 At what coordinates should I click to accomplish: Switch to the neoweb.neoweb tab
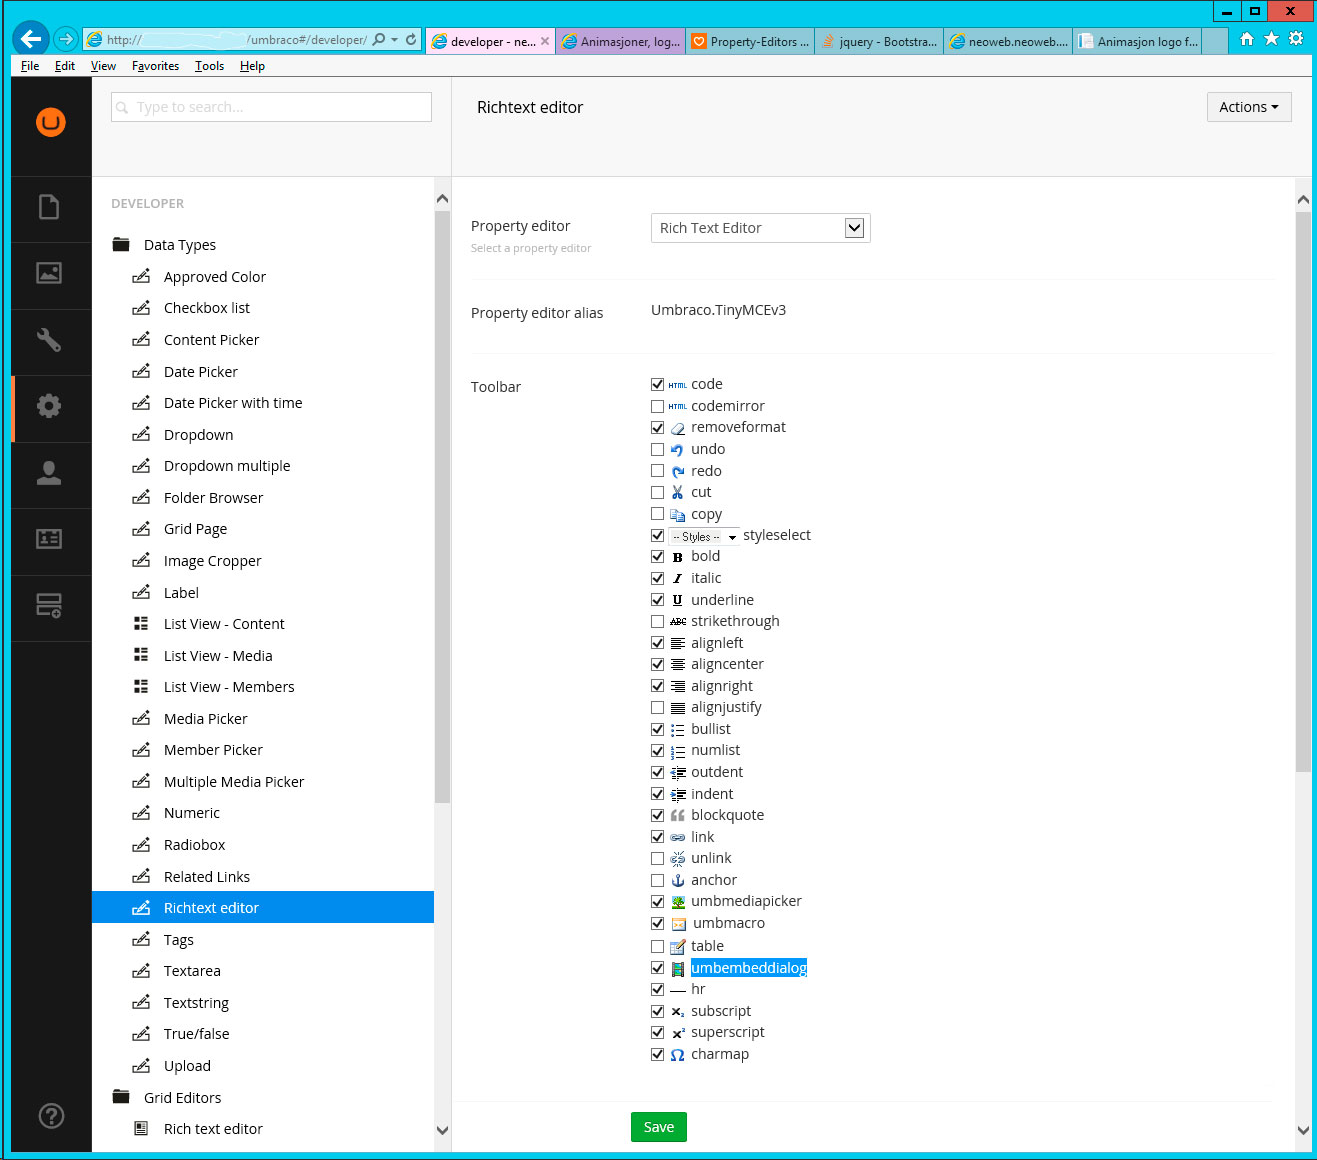1008,41
